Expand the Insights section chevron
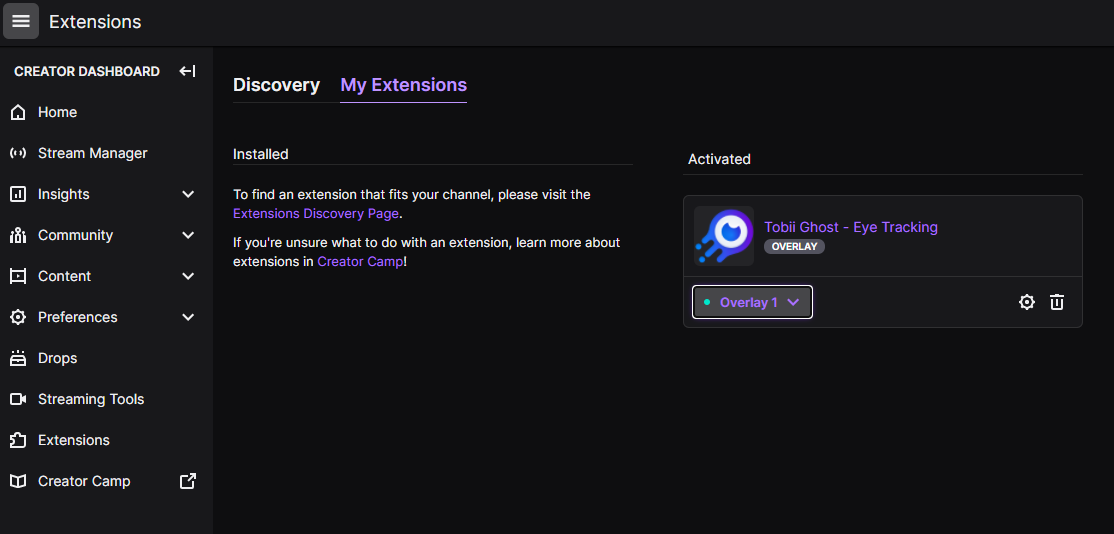Image resolution: width=1114 pixels, height=534 pixels. [188, 194]
